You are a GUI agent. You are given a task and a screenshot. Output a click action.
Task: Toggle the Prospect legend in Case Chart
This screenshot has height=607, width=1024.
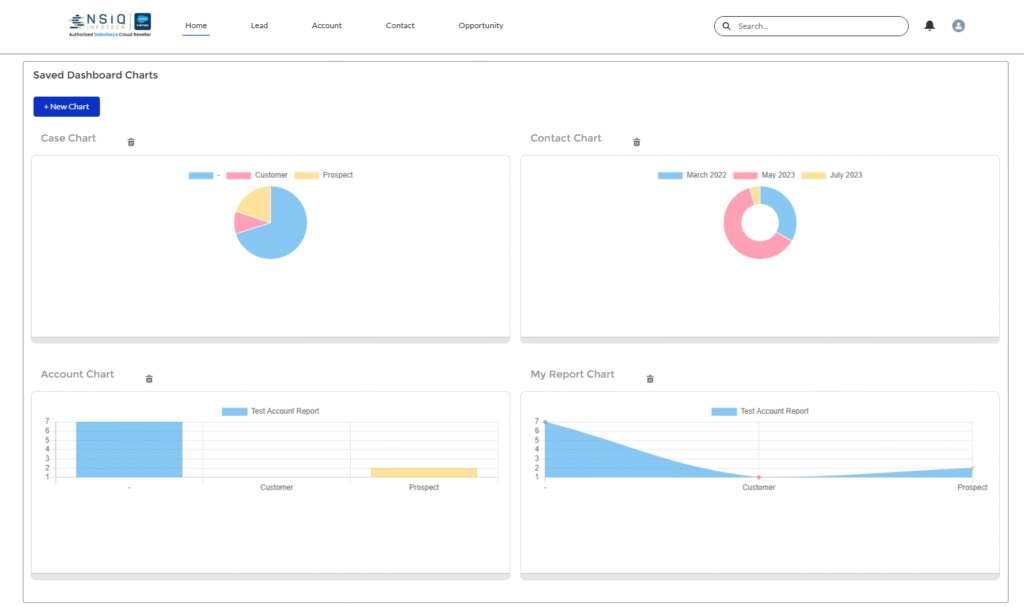point(325,175)
